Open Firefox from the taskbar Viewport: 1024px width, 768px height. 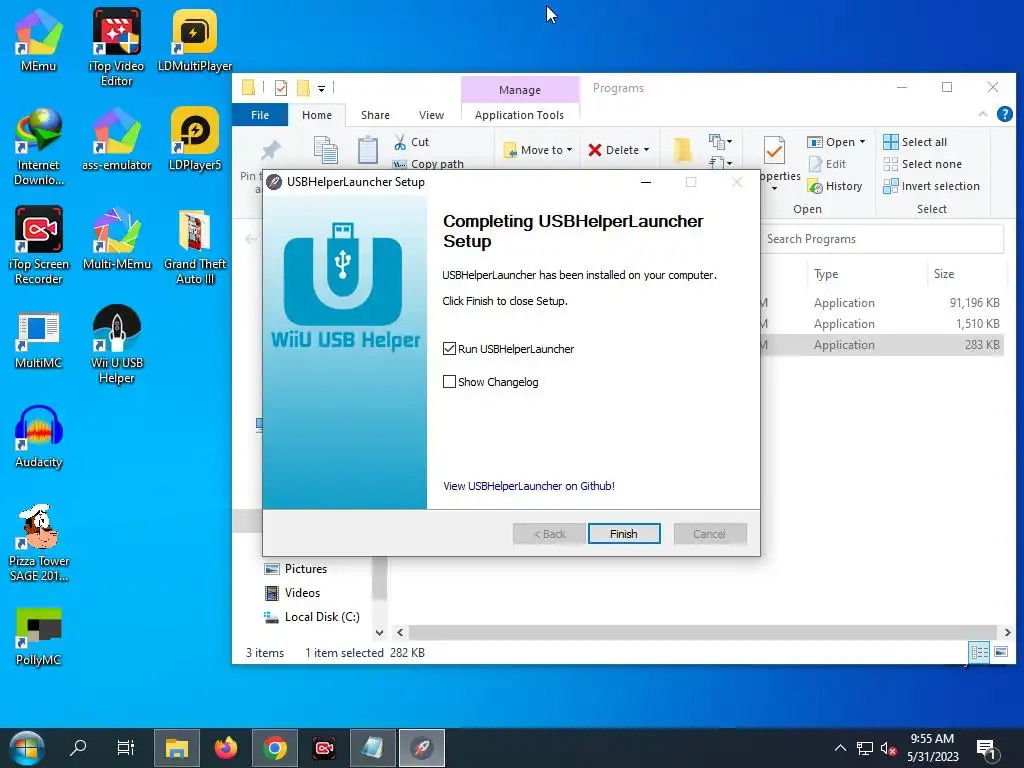[x=226, y=748]
